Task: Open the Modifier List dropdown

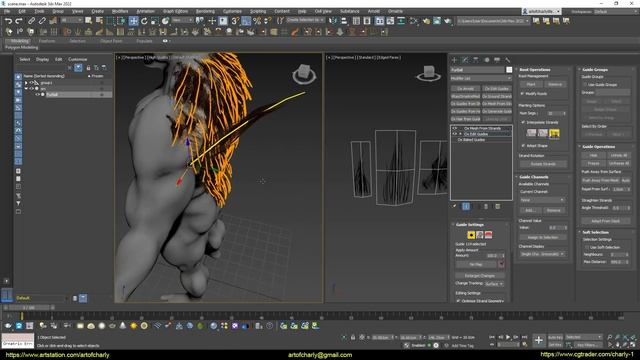Action: click(x=481, y=78)
